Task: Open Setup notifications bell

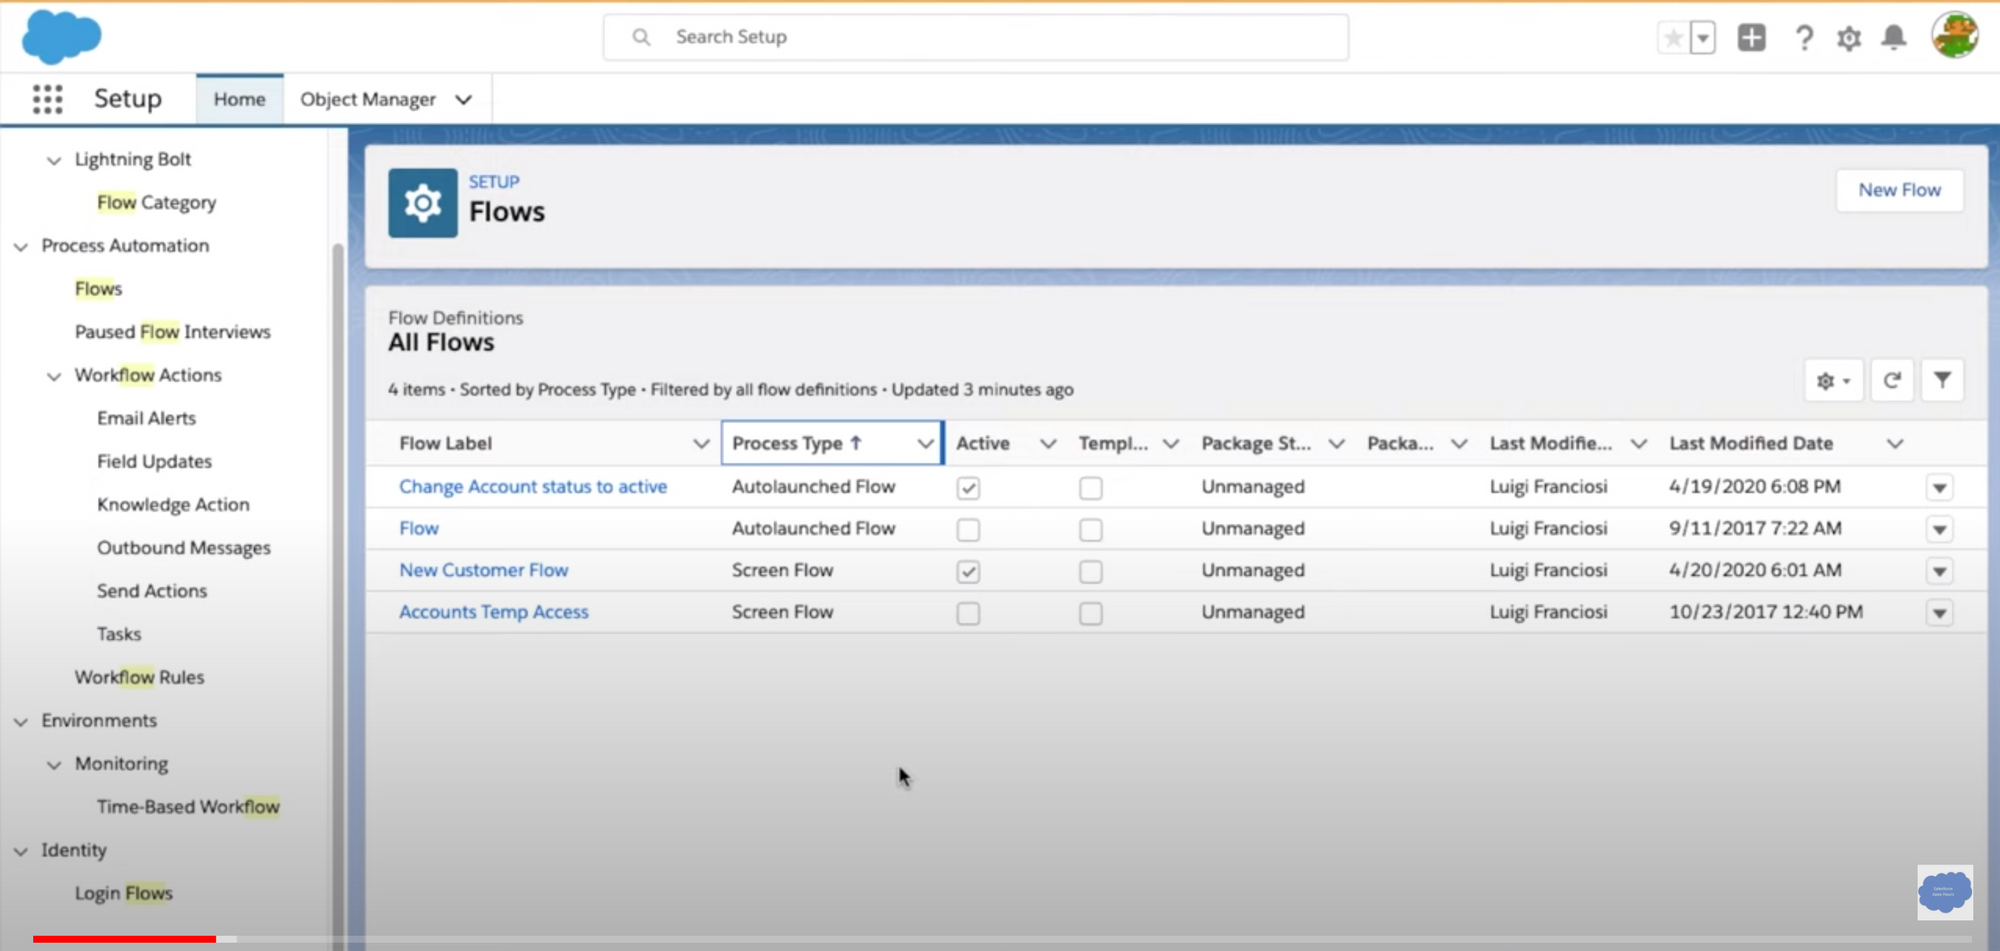Action: 1893,37
